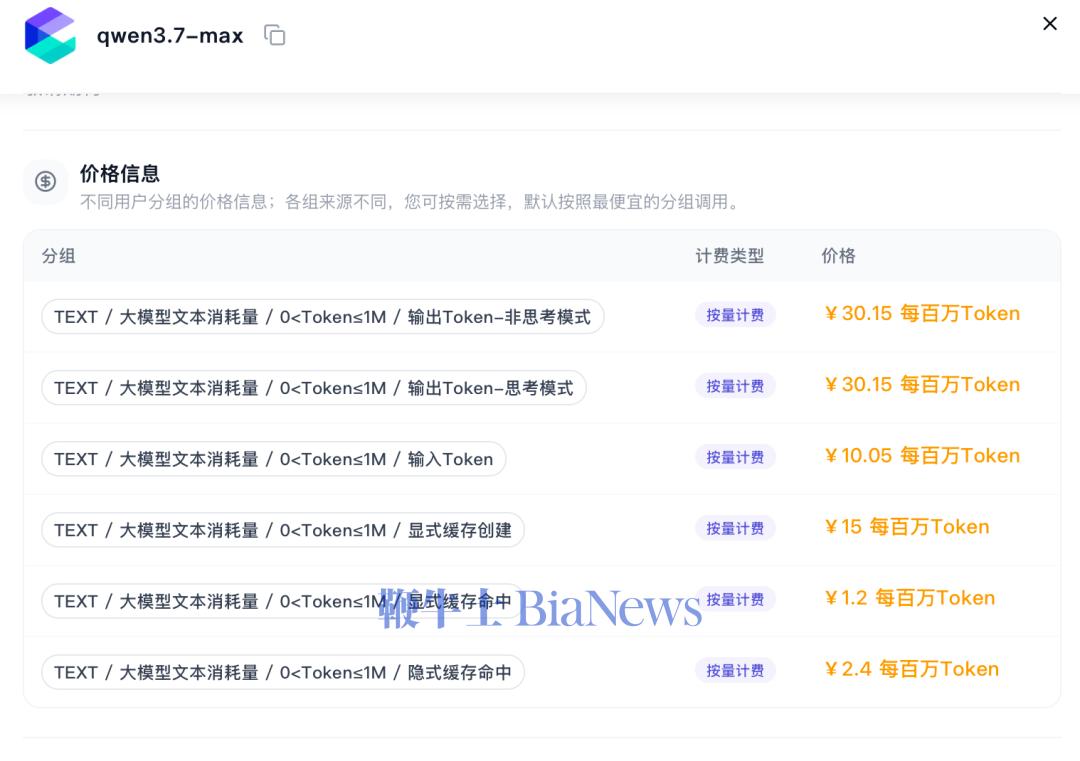Click the qwen3.7-max title text
This screenshot has height=761, width=1080.
tap(170, 35)
